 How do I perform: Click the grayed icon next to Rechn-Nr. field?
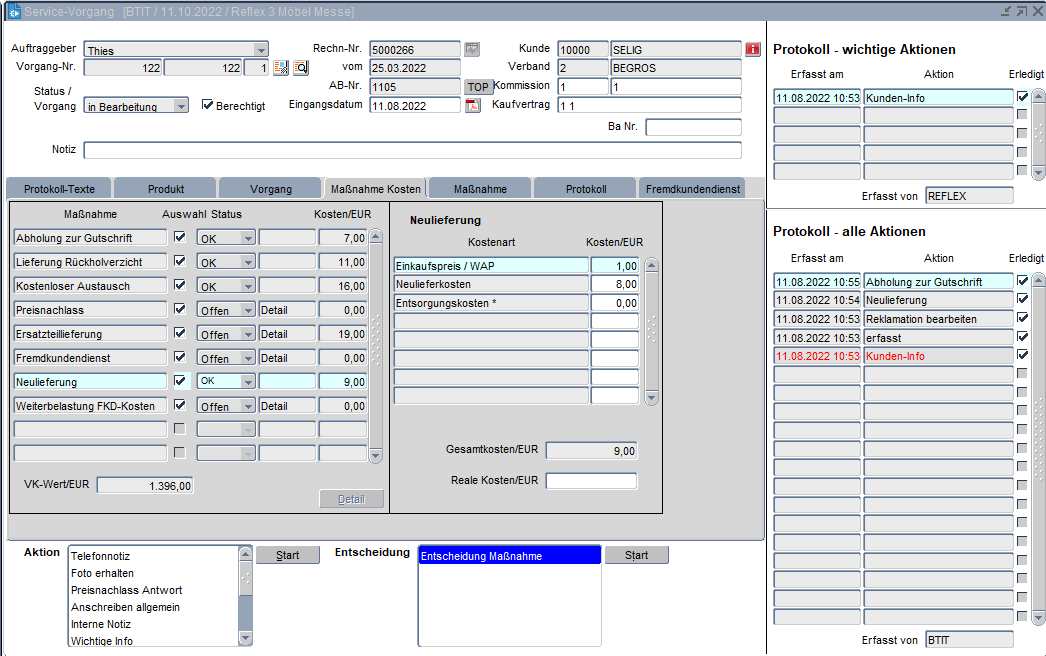click(473, 49)
